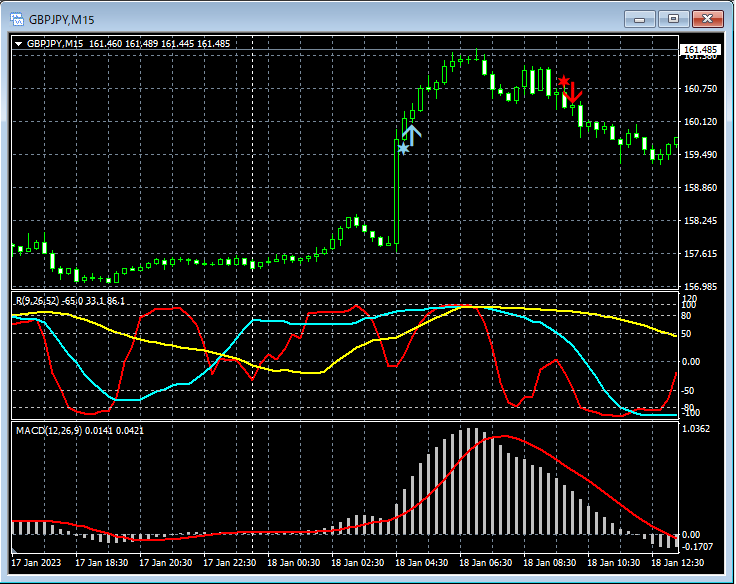This screenshot has height=584, width=736.
Task: Click the blue up arrow buy signal
Action: pyautogui.click(x=412, y=134)
